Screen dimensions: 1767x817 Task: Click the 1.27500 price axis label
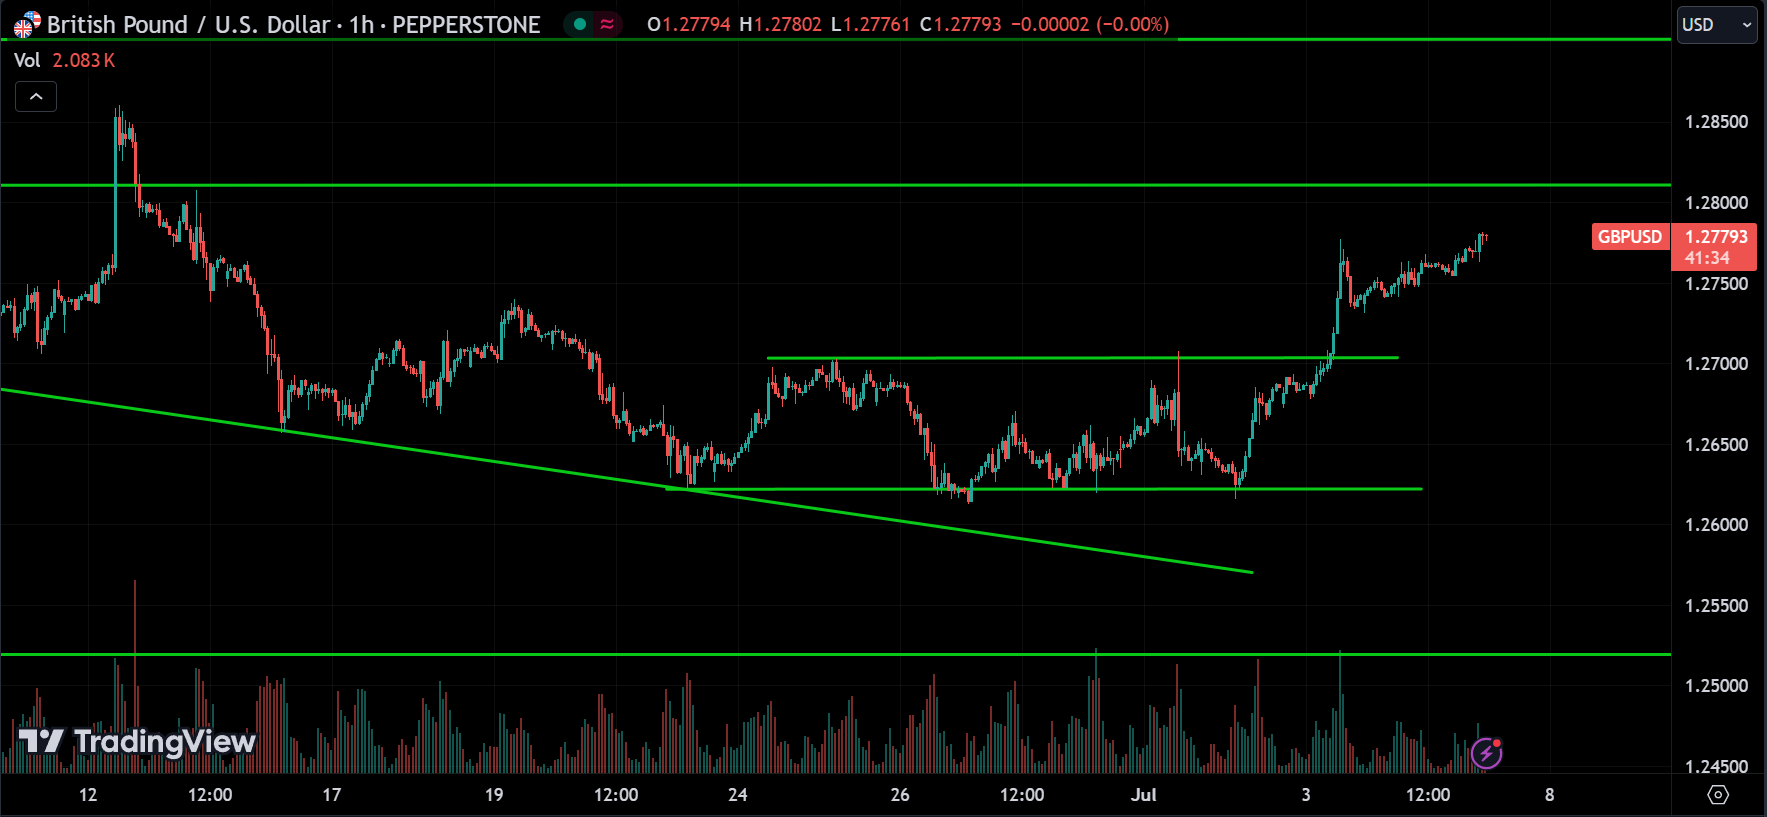tap(1717, 284)
